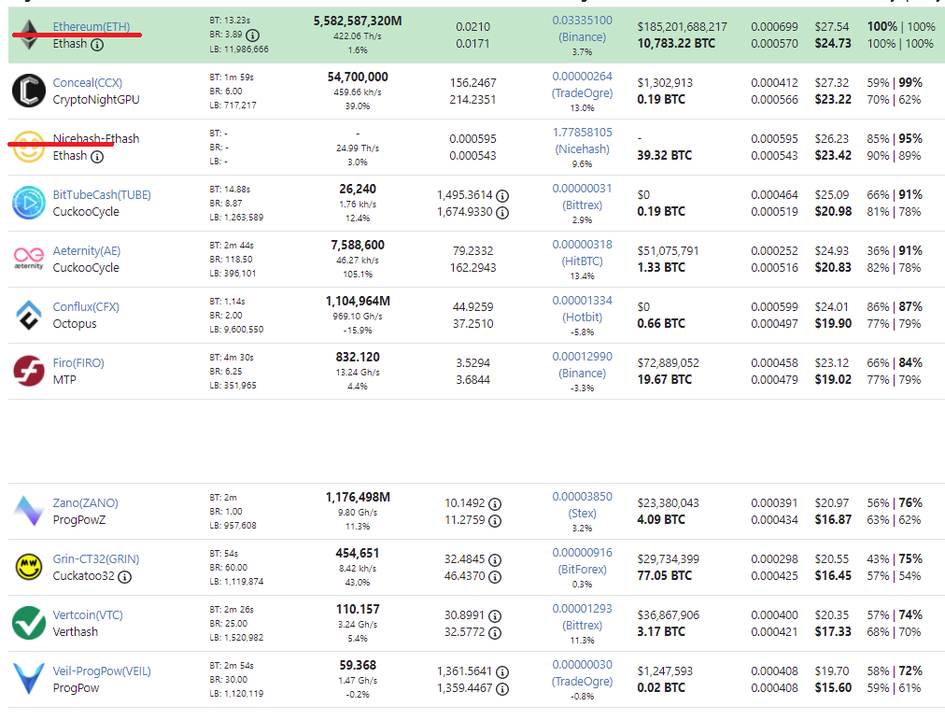Open info icon beside Vertcoin 30.8991
Viewport: 945px width, 720px height.
[495, 616]
